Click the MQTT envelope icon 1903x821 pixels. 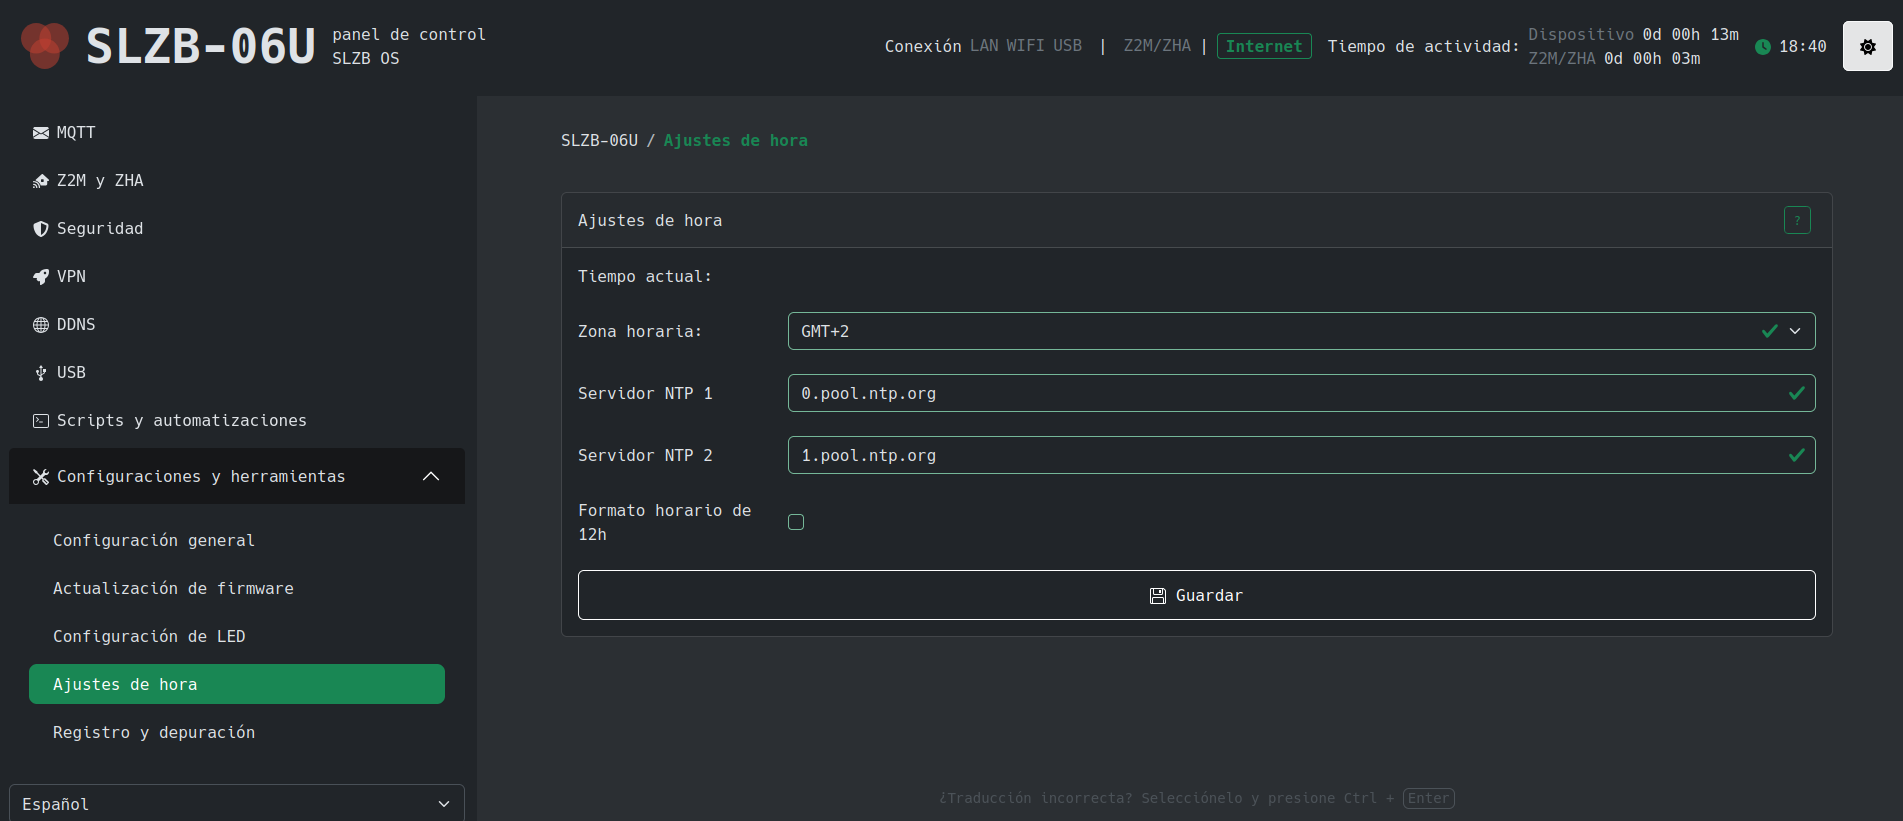[41, 133]
